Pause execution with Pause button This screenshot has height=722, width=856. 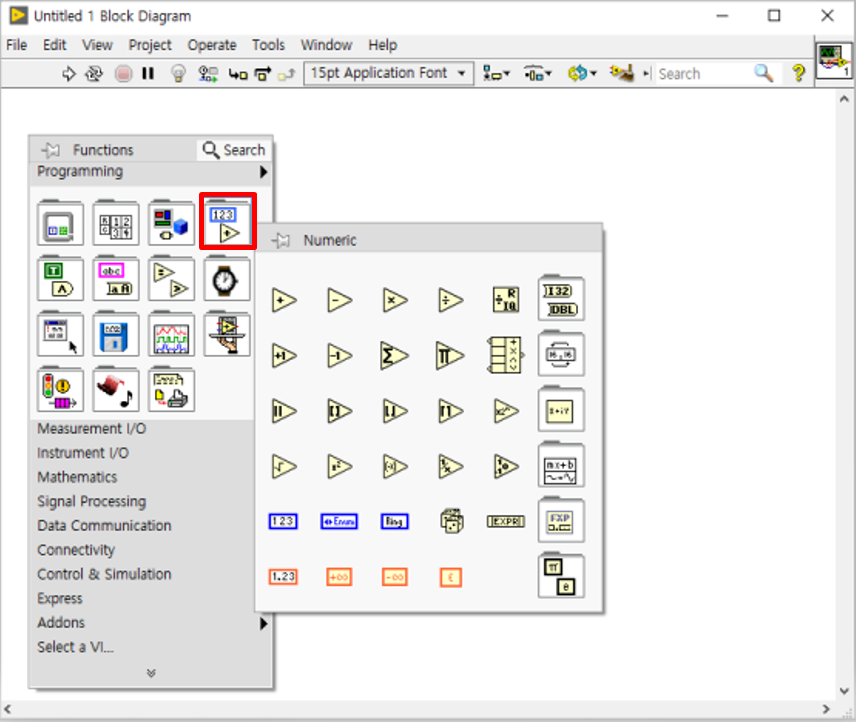coord(148,73)
